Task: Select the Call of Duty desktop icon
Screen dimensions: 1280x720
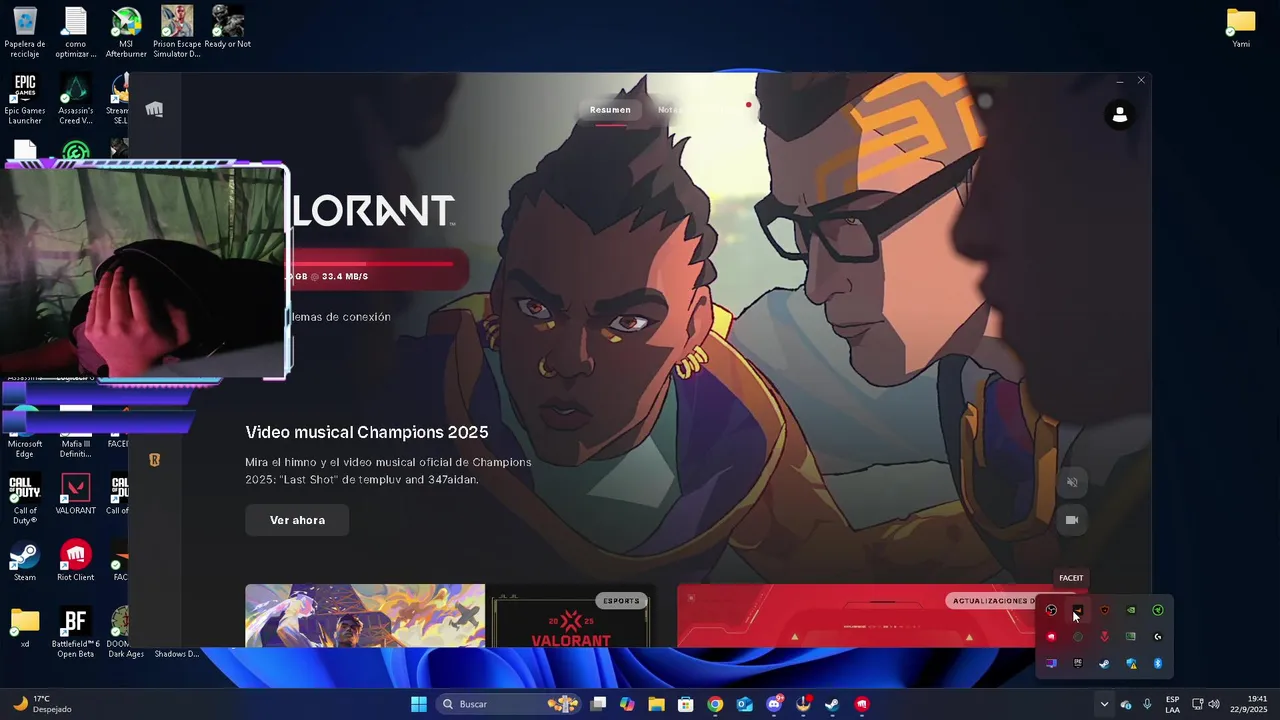Action: coord(25,499)
